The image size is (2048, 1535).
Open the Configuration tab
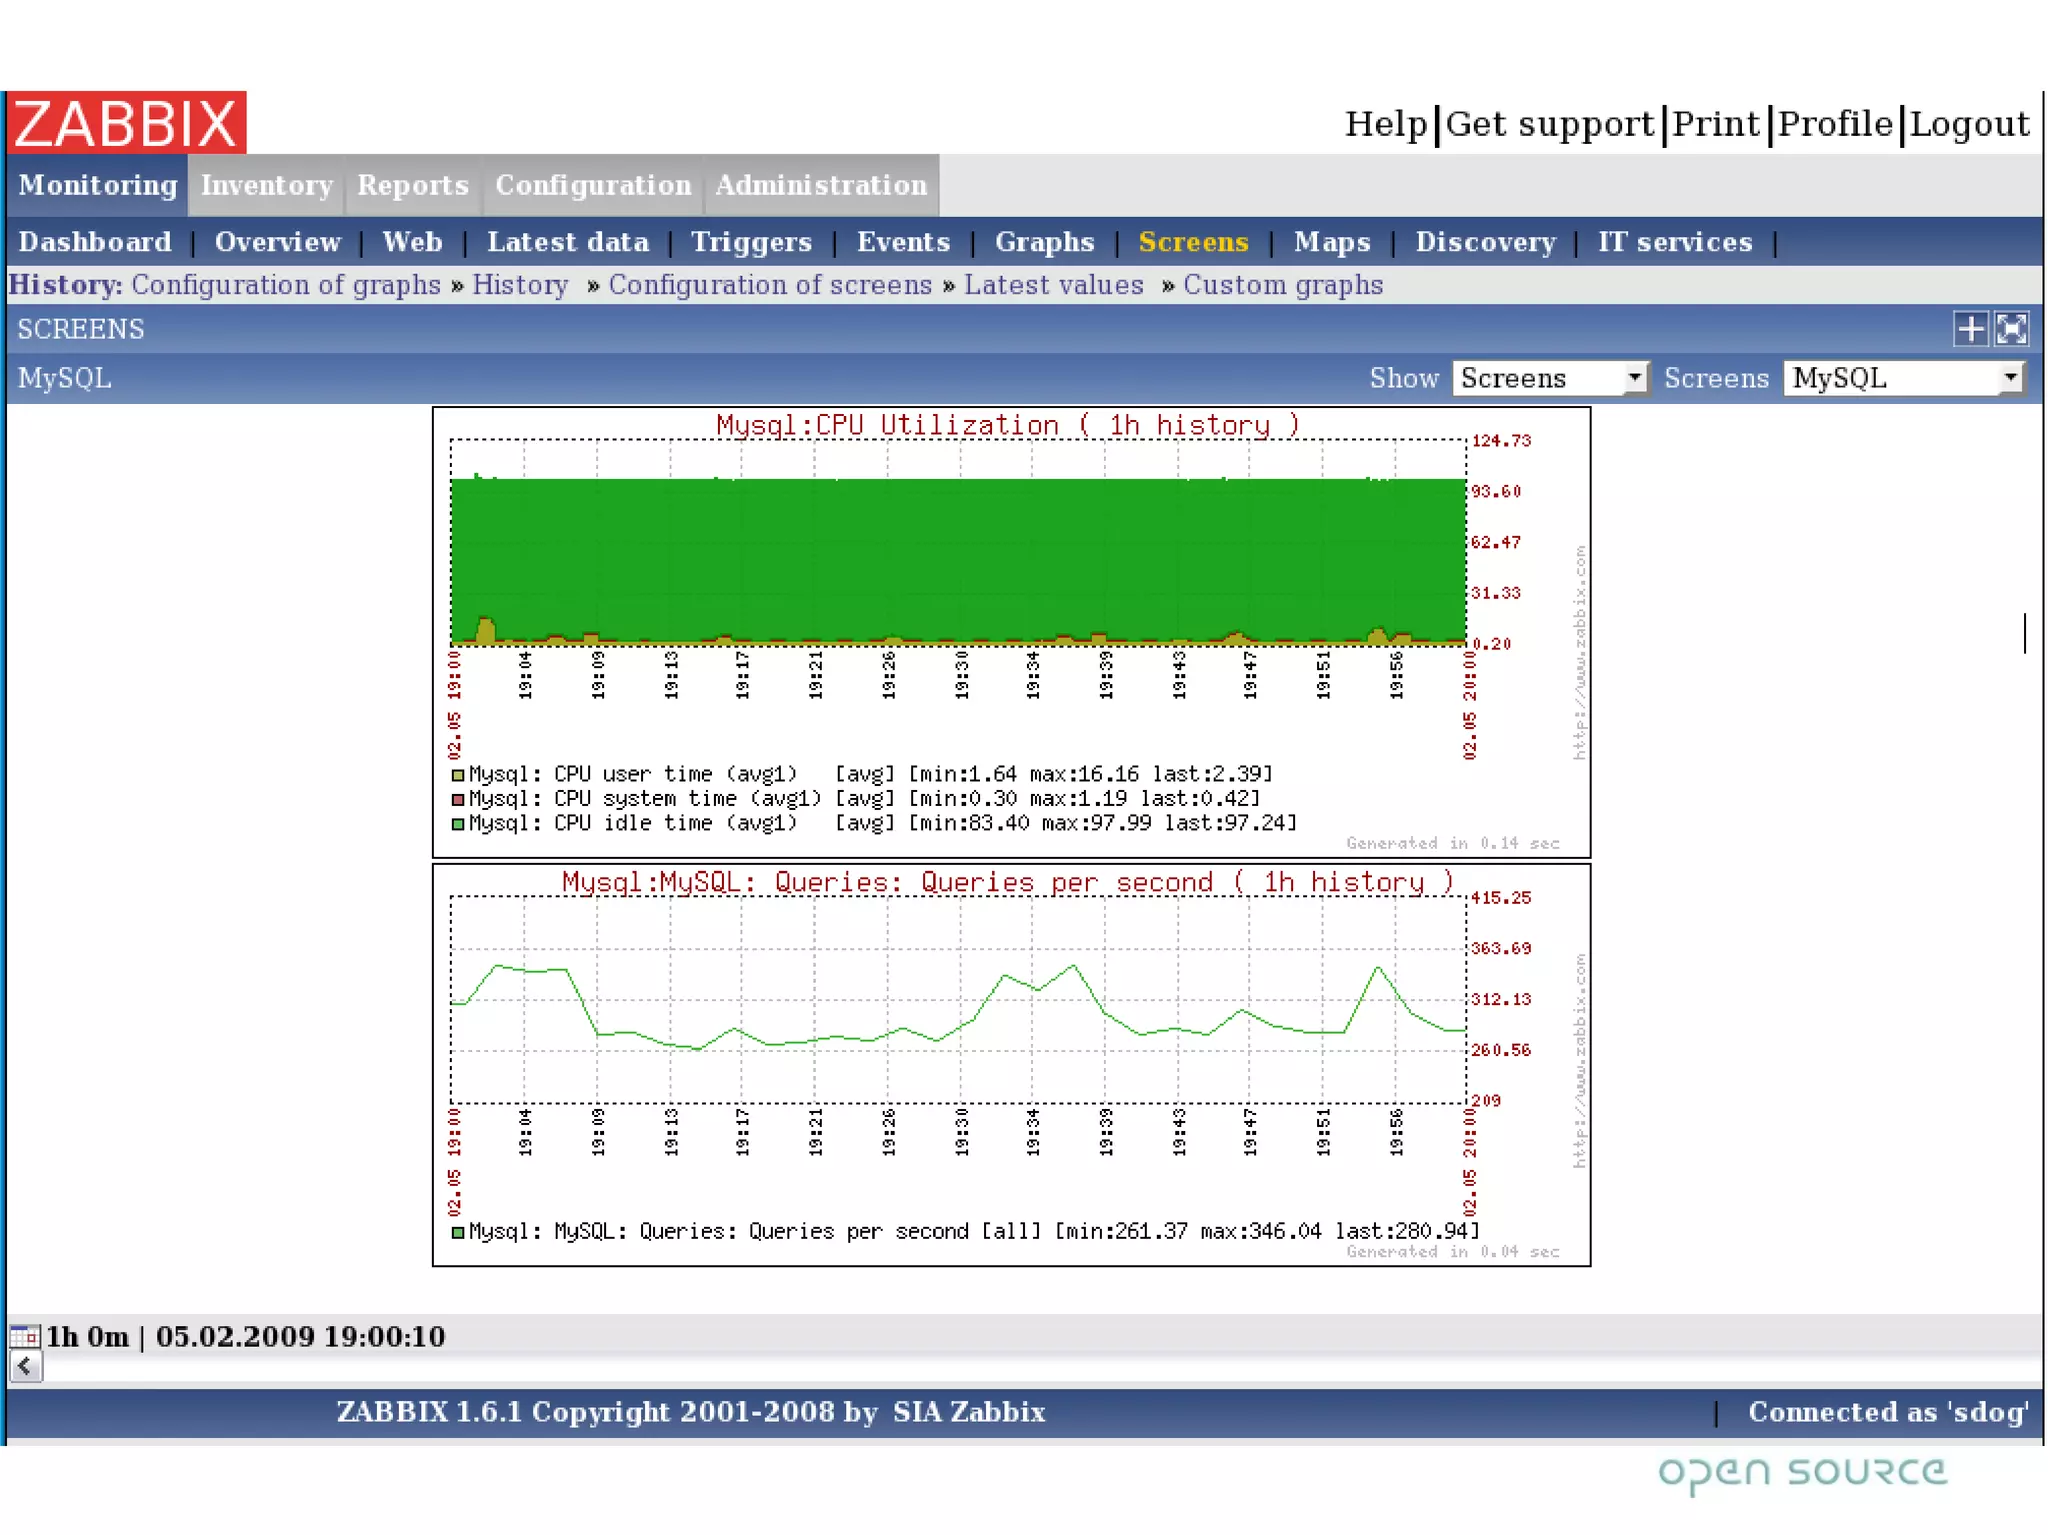tap(593, 185)
